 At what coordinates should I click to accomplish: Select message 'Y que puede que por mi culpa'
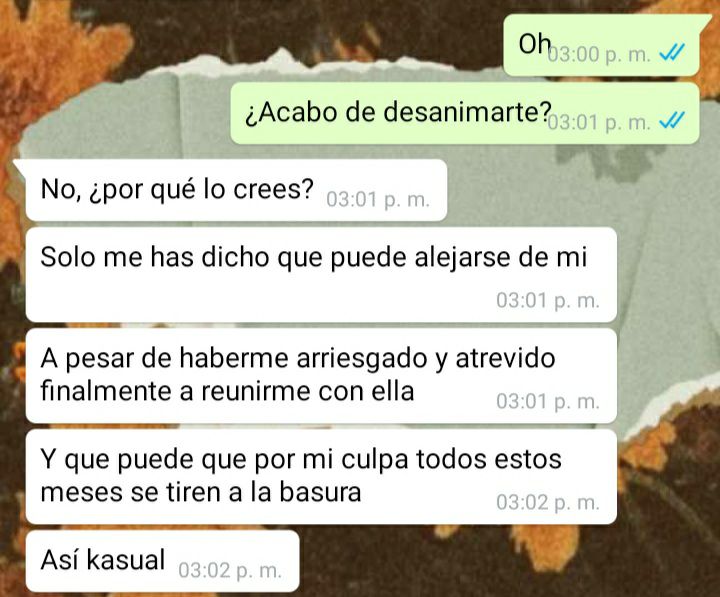click(321, 477)
